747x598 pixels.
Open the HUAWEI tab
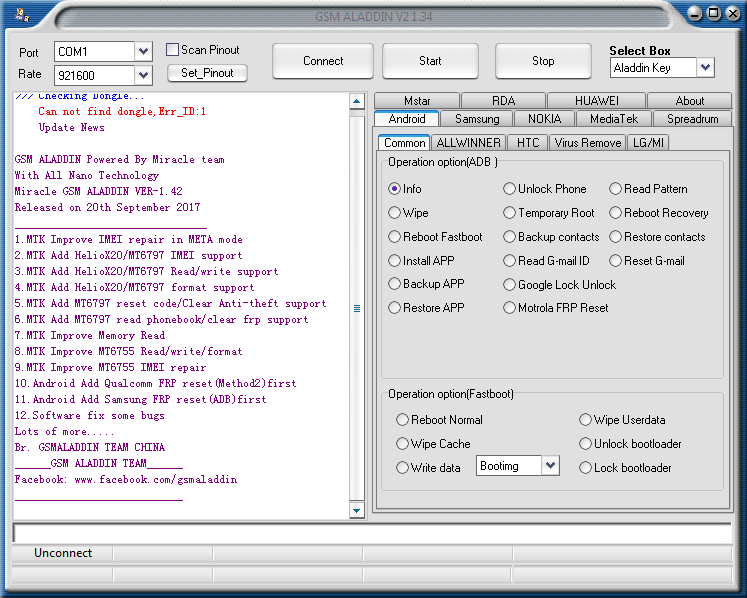click(x=596, y=101)
